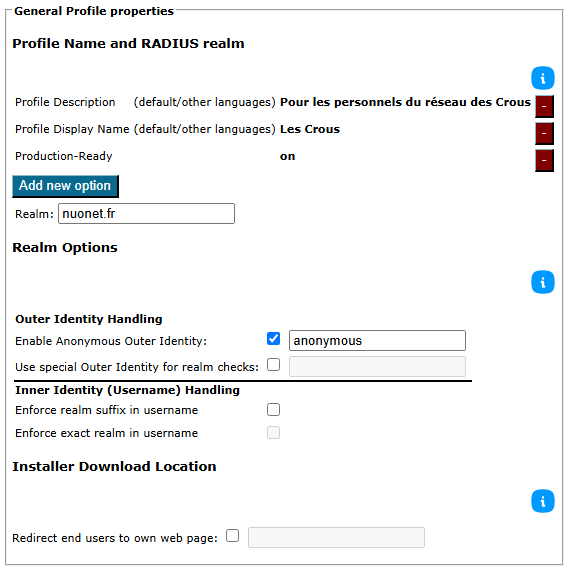Toggle Enforce exact realm in username checkbox
The image size is (567, 568).
(x=273, y=433)
